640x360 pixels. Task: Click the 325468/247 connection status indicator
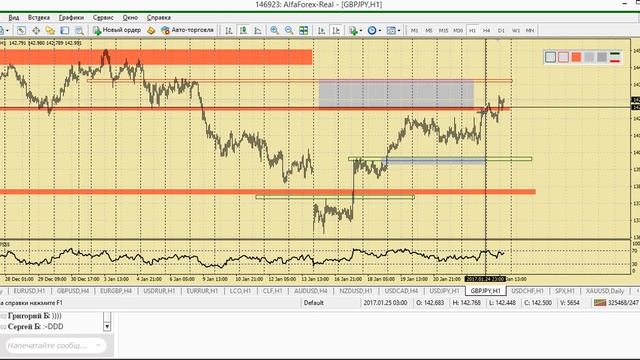click(616, 303)
